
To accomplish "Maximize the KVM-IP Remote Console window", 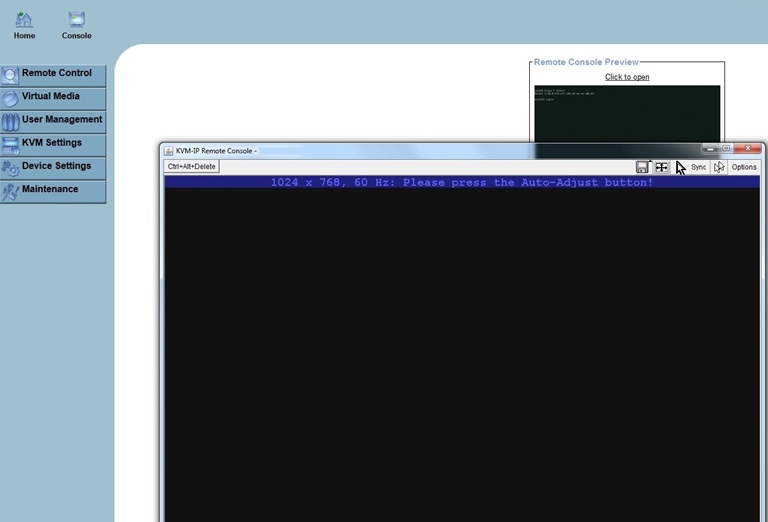I will click(x=726, y=149).
